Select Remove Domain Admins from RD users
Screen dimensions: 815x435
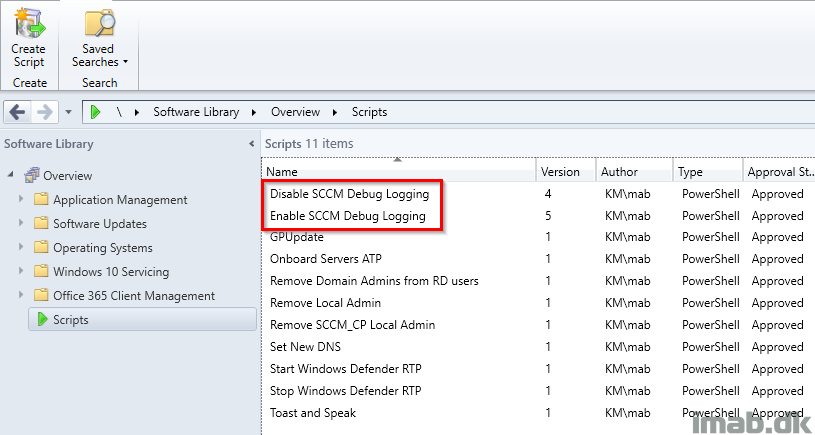coord(374,281)
